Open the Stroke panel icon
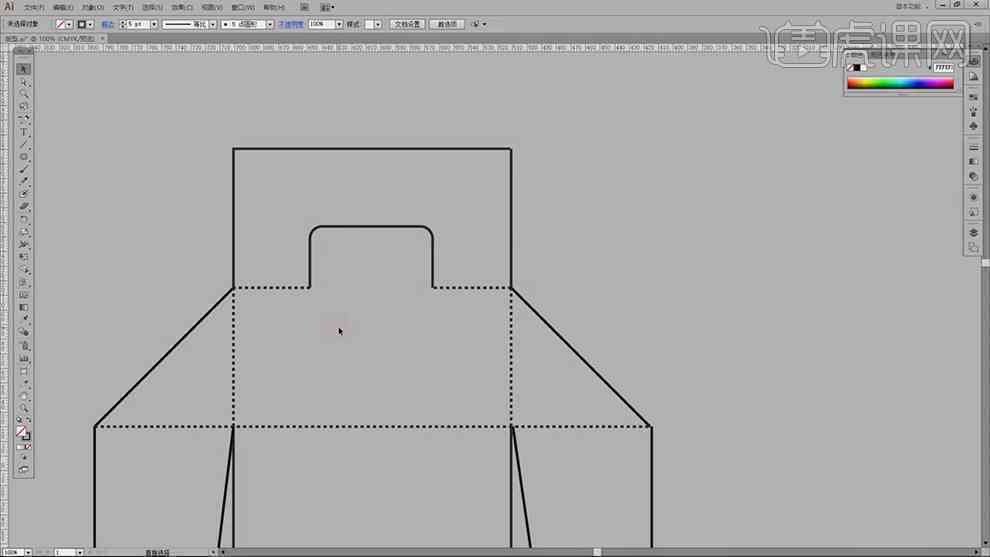This screenshot has height=557, width=990. [973, 148]
